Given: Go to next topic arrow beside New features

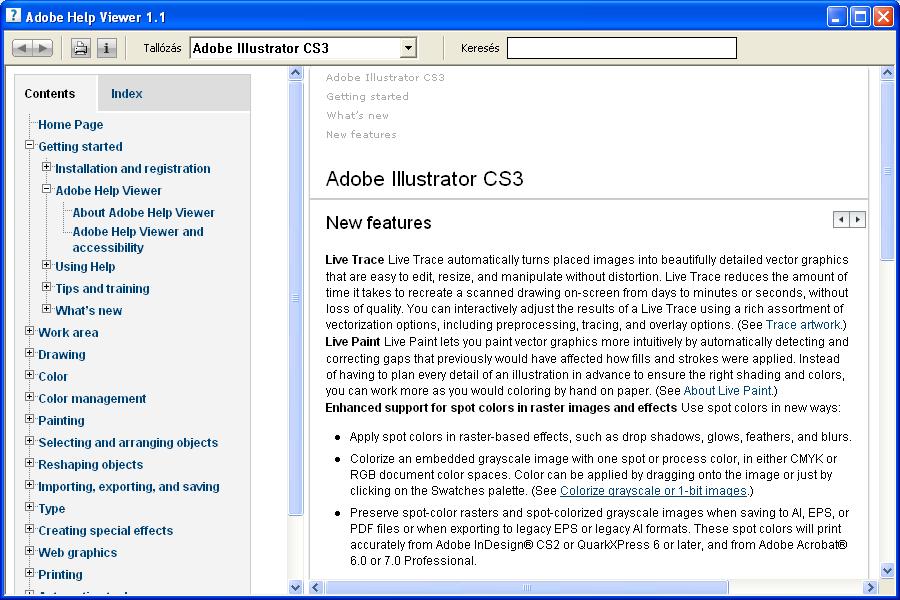Looking at the screenshot, I should coord(858,219).
